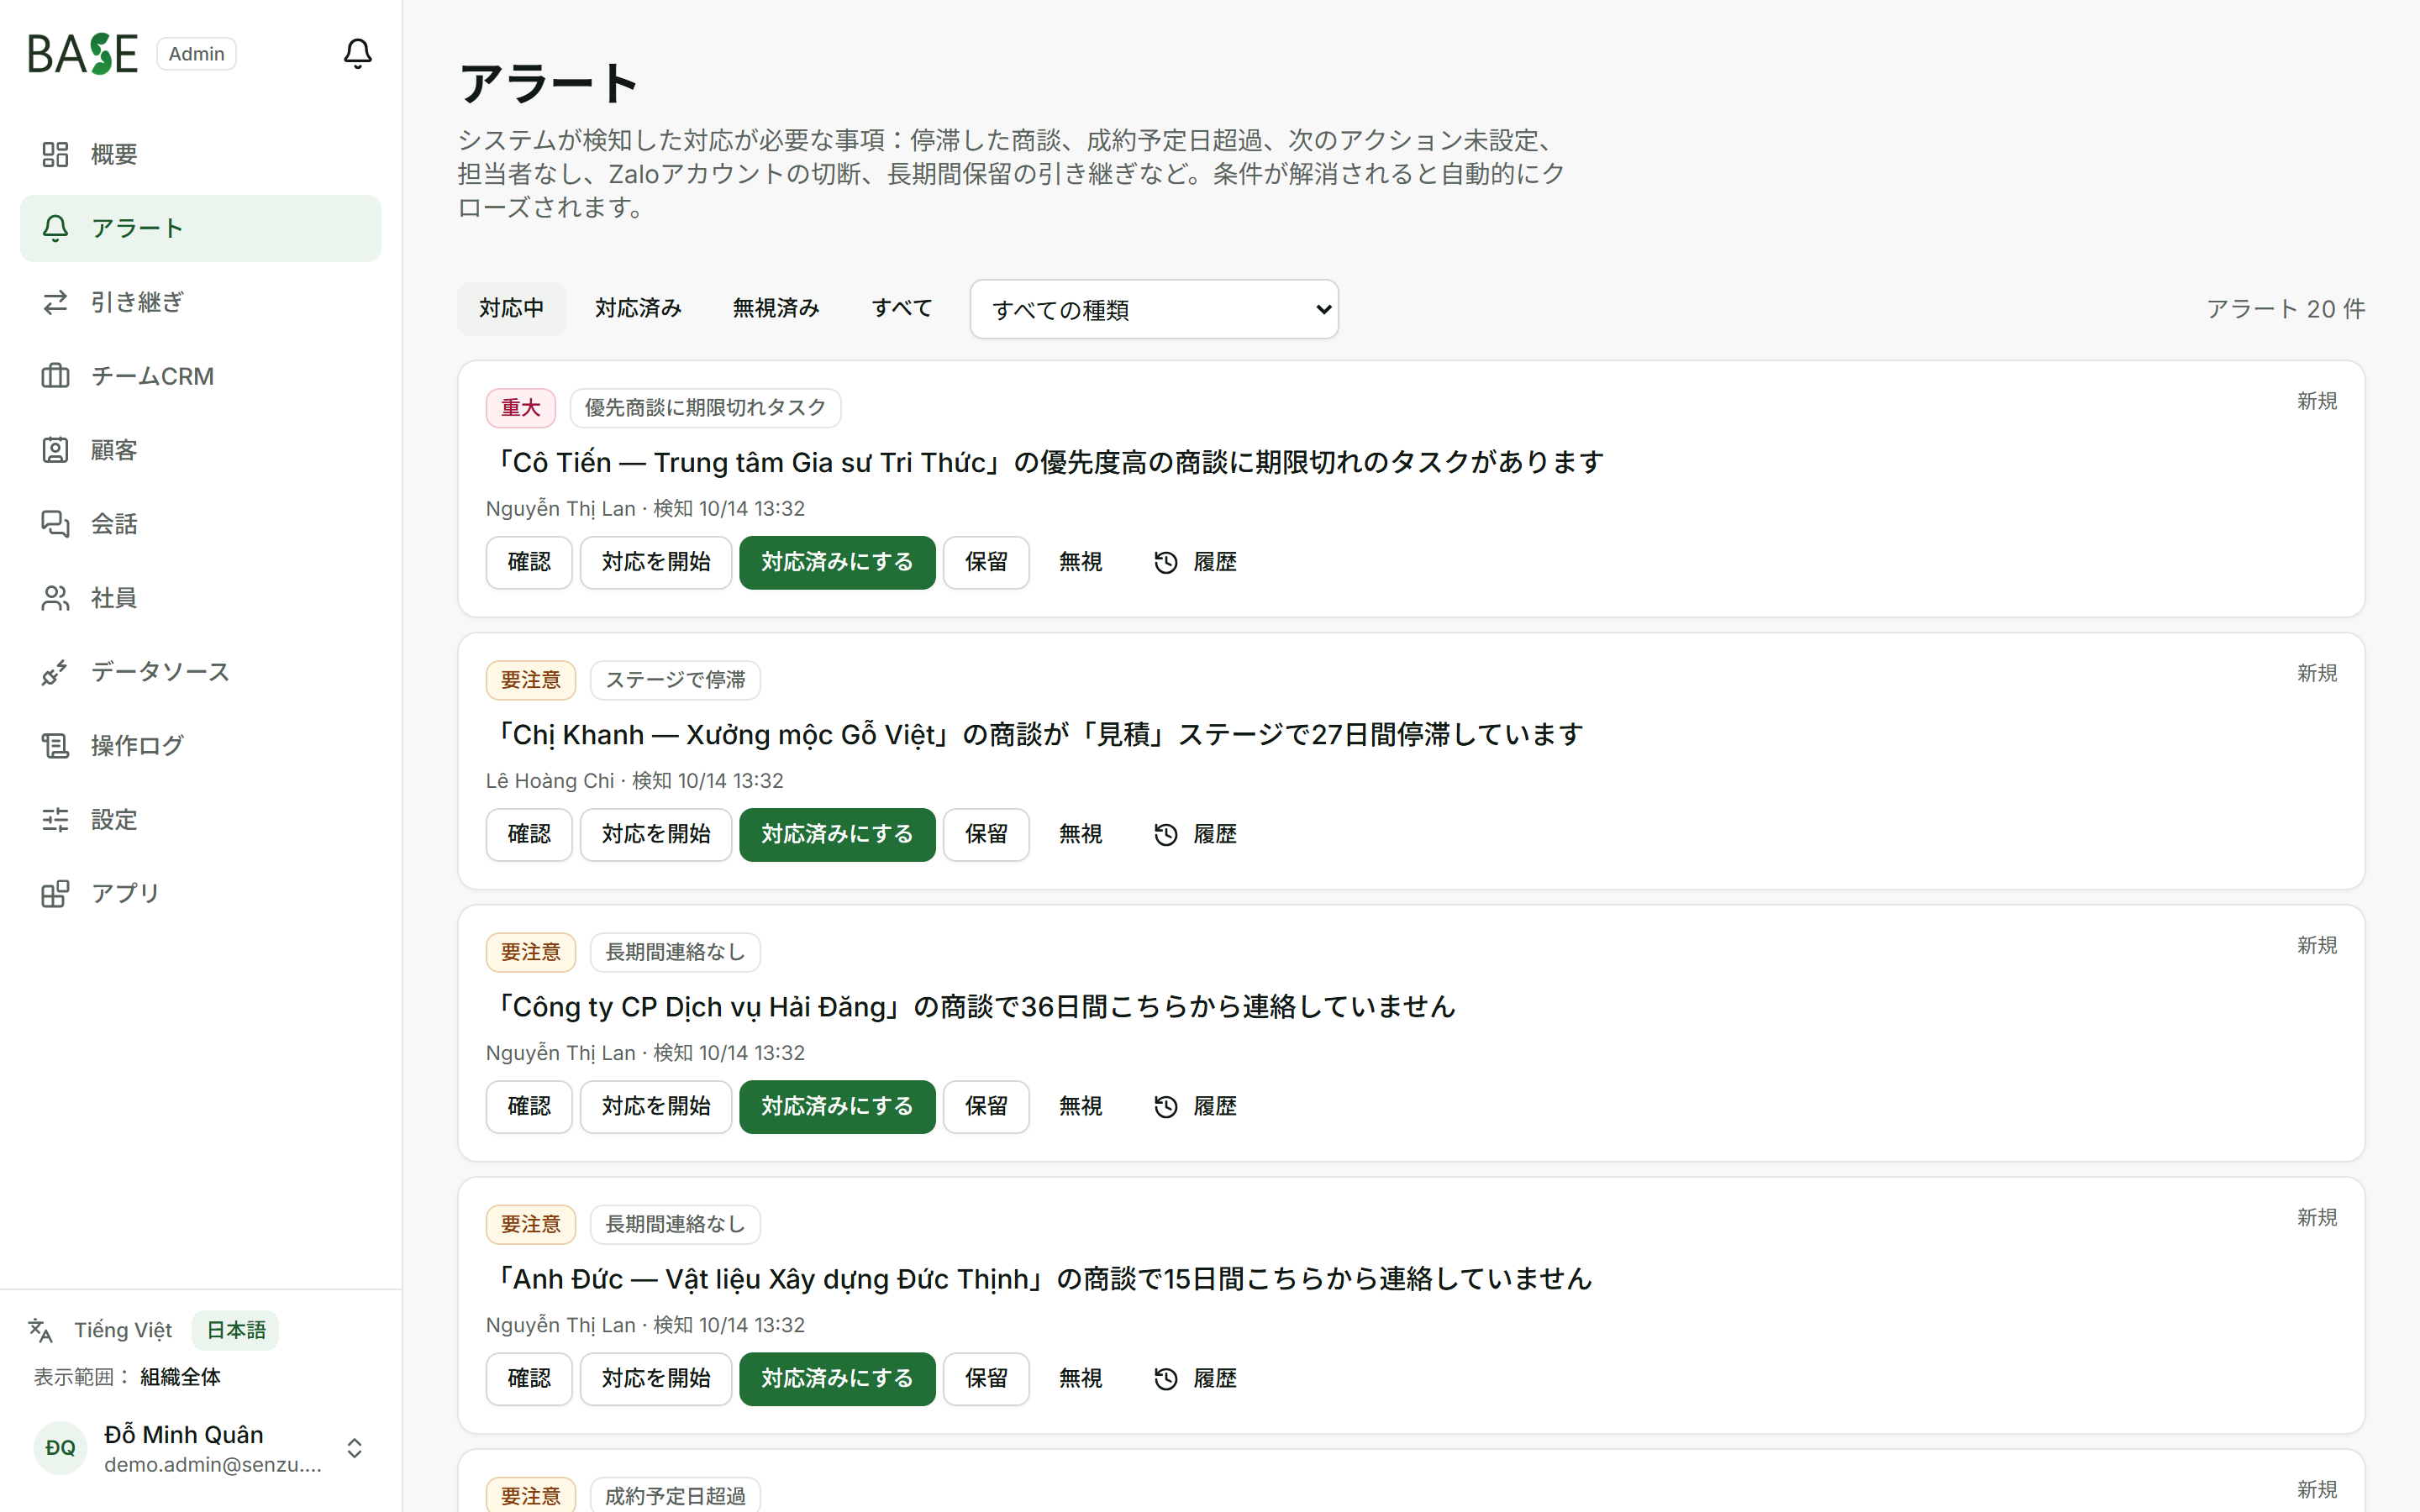
Task: Click the BASE logo
Action: point(82,54)
